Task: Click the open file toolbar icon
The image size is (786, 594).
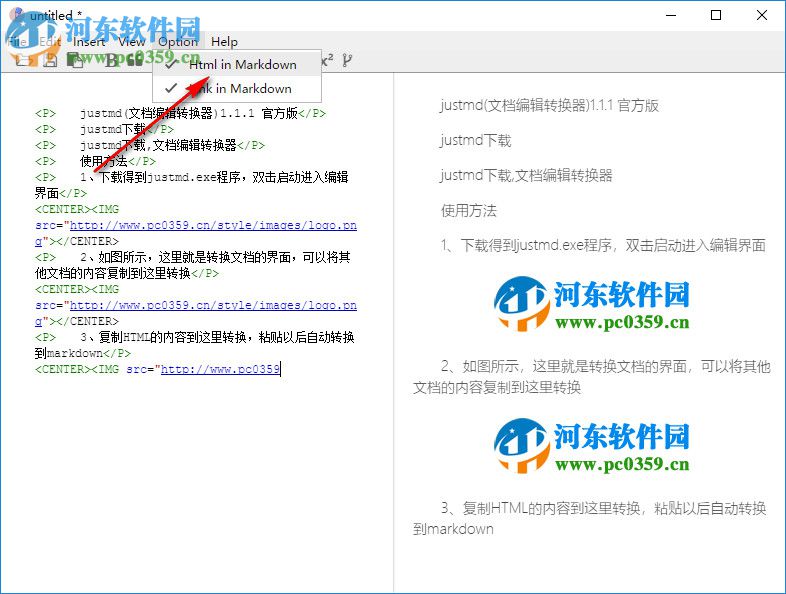Action: pyautogui.click(x=23, y=61)
